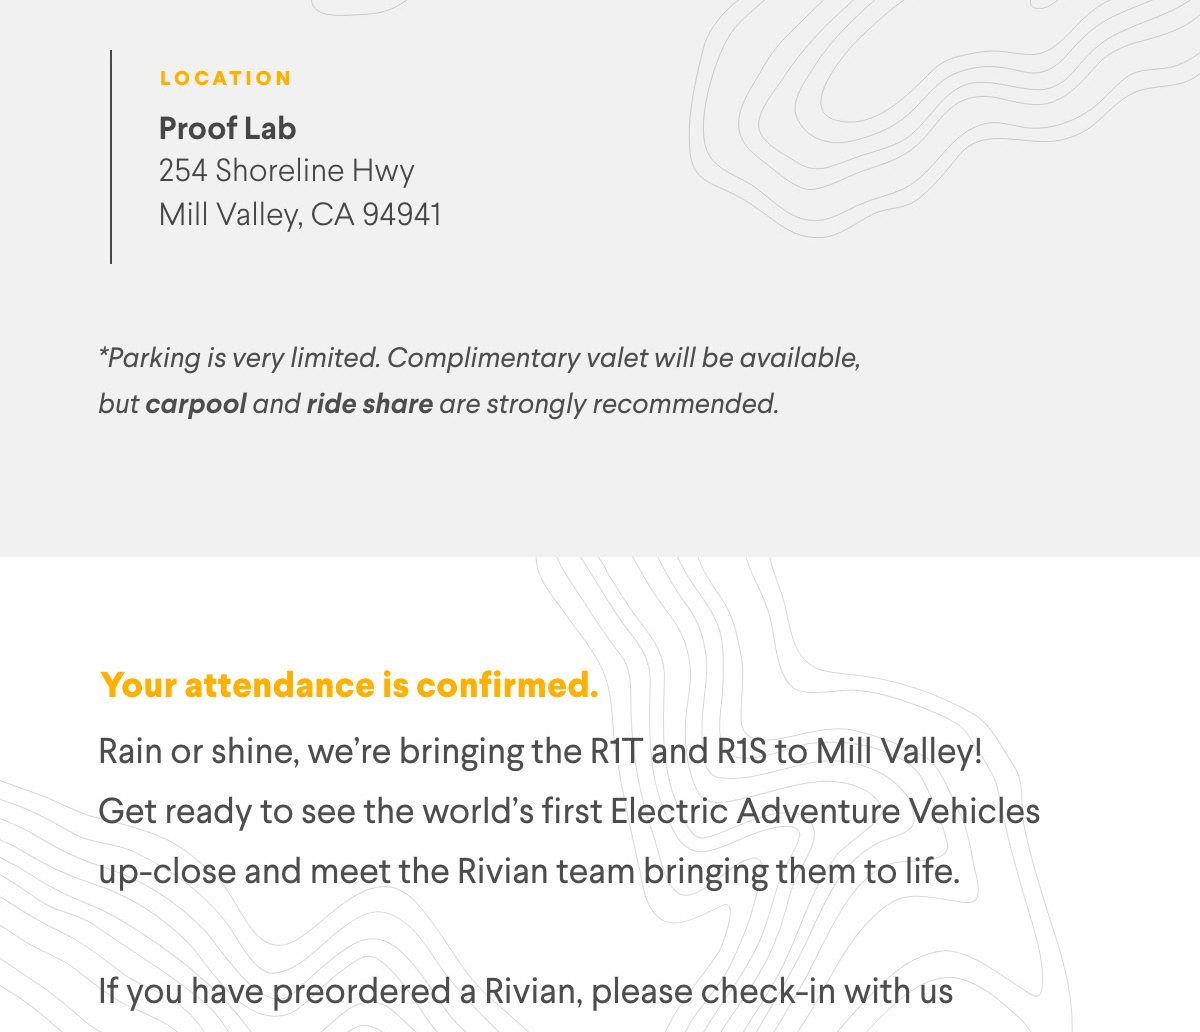
Task: Click Mill Valley, CA 94941 address line
Action: tap(300, 214)
